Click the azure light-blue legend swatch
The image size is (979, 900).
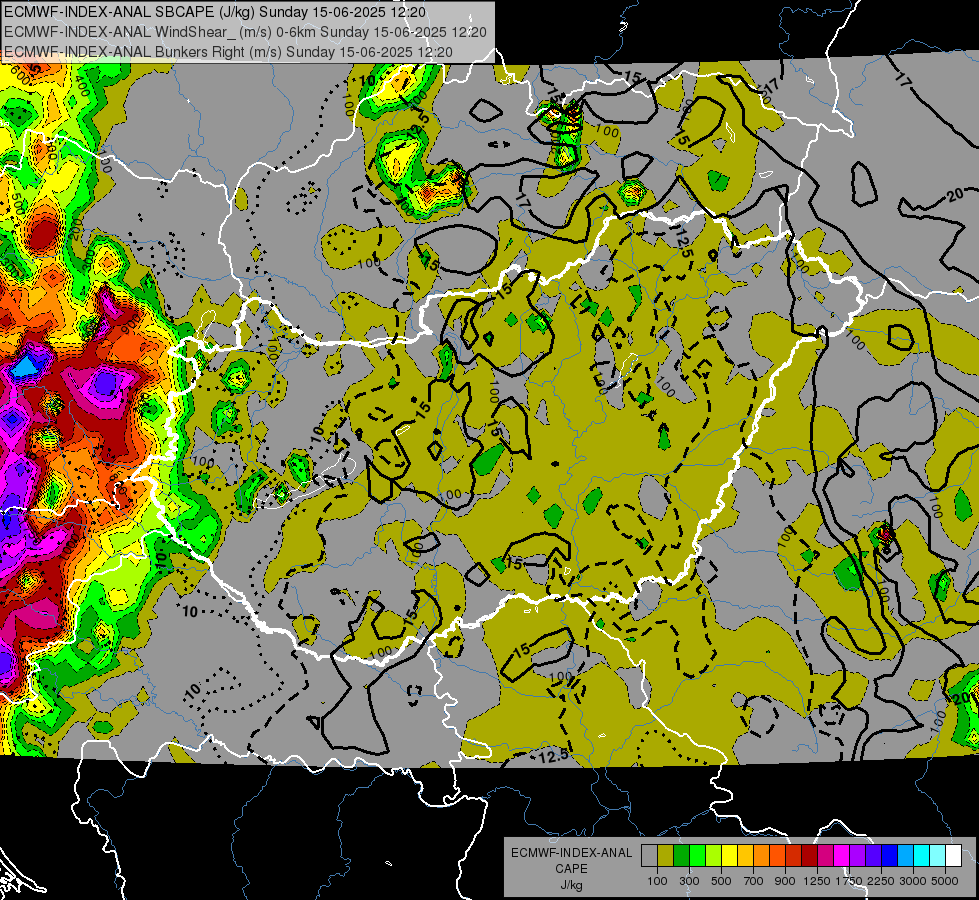pyautogui.click(x=906, y=856)
